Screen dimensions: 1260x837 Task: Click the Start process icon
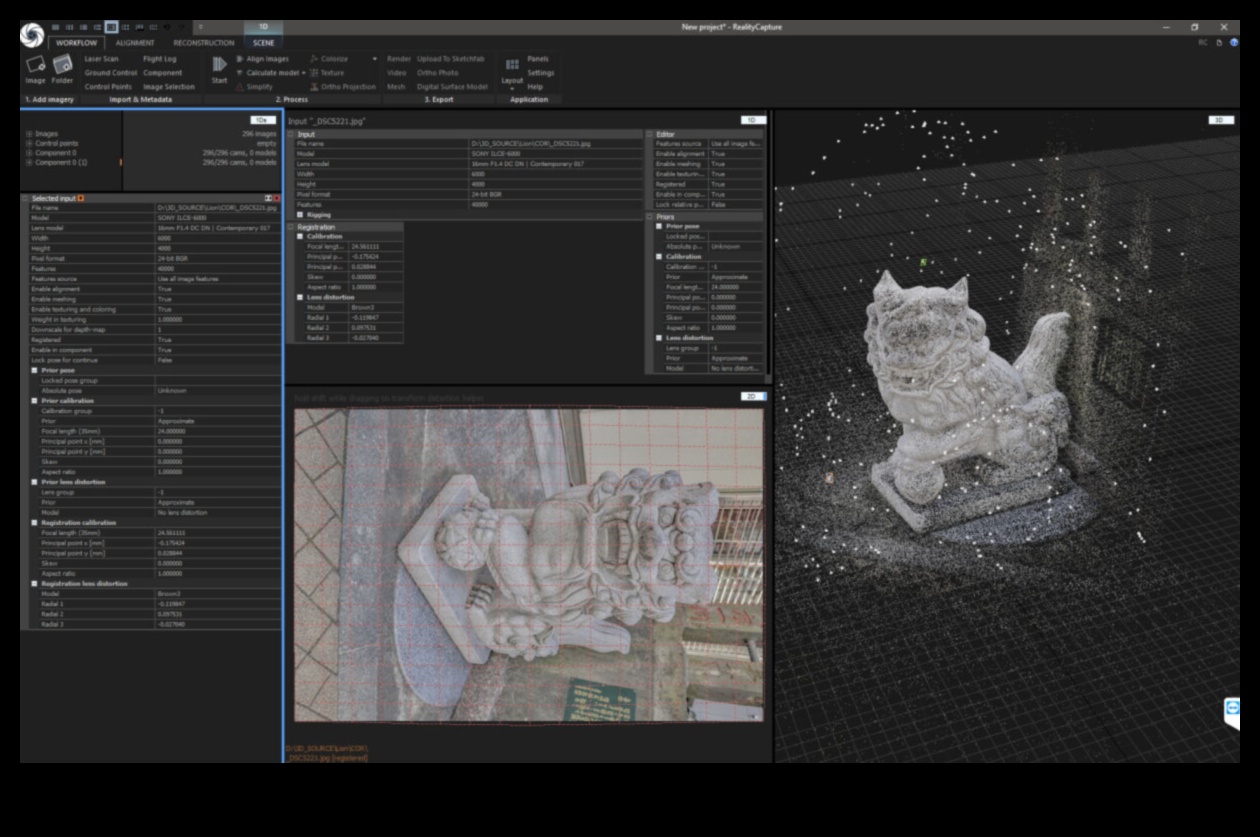219,65
